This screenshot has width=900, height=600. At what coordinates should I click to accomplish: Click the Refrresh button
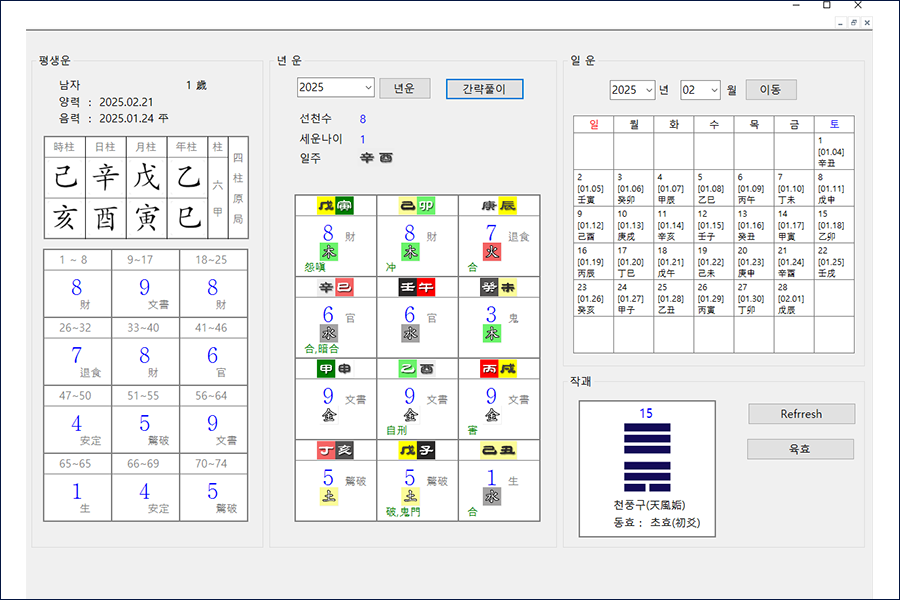tap(801, 414)
